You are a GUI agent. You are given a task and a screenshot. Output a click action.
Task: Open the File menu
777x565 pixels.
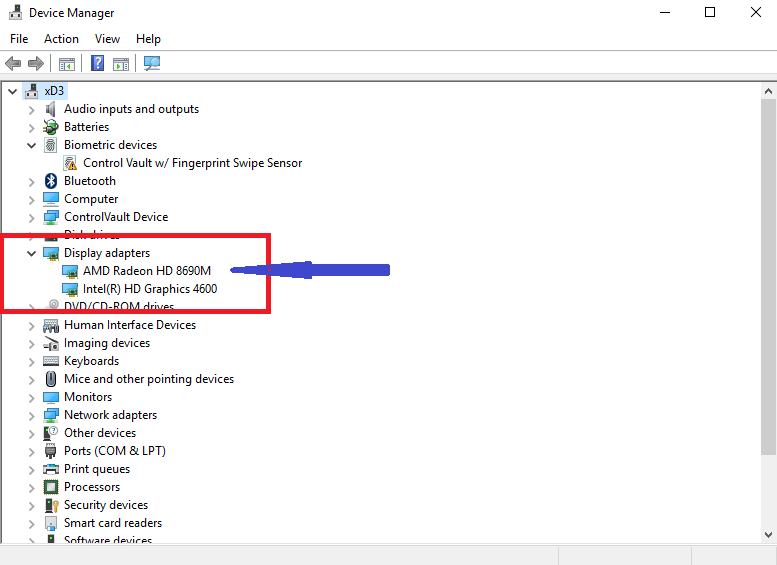click(19, 39)
